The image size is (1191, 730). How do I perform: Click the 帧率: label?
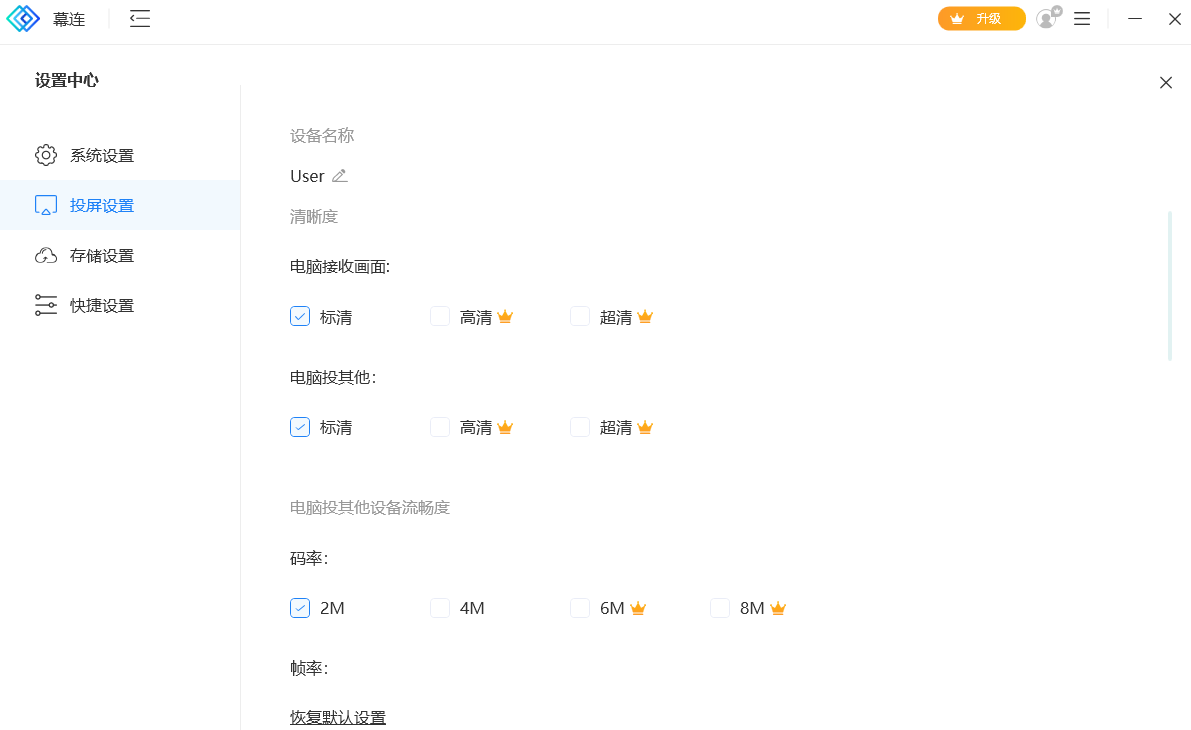[309, 668]
